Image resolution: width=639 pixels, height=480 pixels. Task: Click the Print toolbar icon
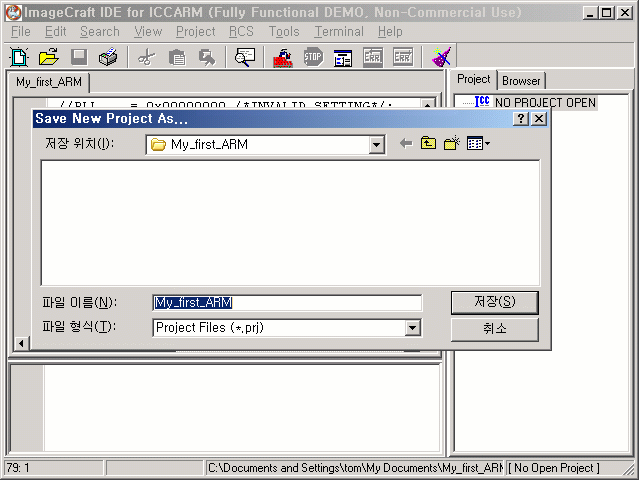108,57
